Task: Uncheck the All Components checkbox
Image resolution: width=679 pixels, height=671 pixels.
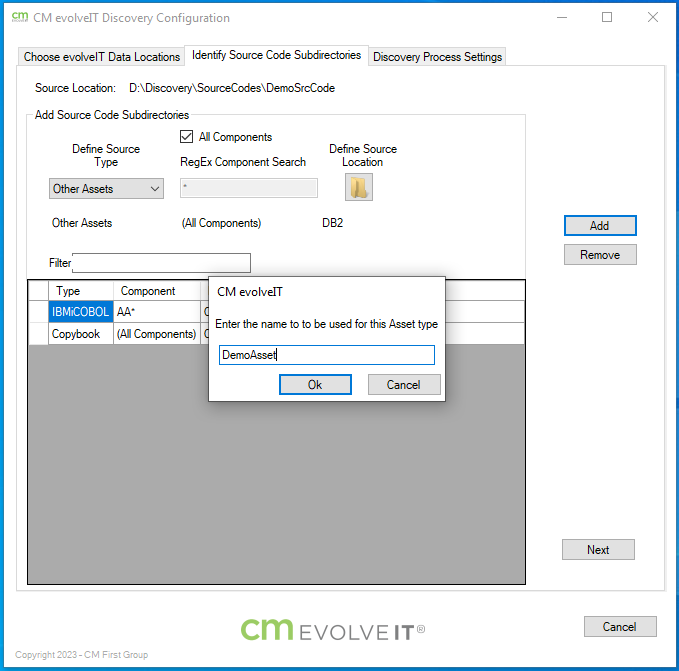Action: (186, 137)
